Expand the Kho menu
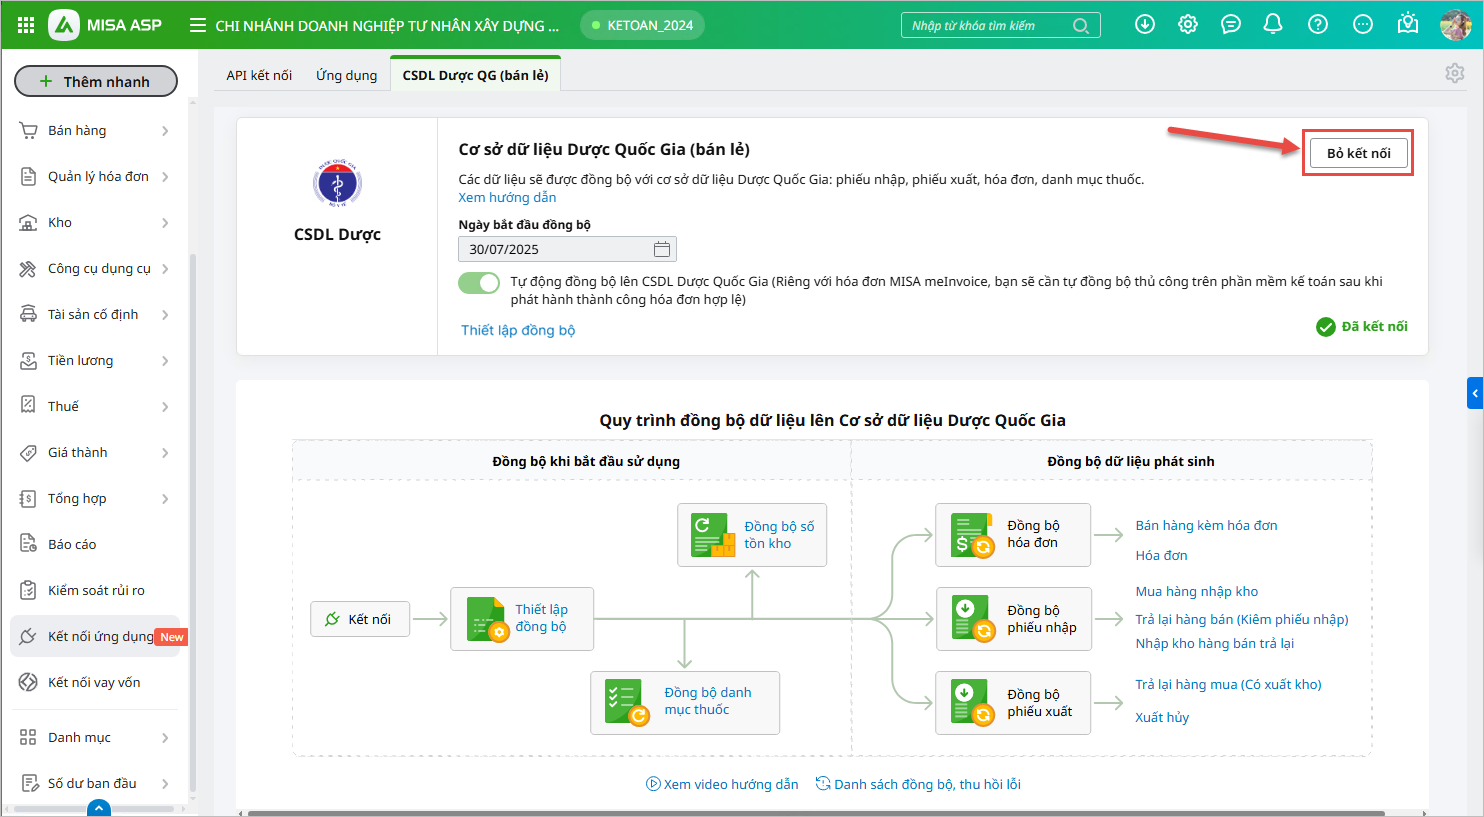Screen dimensions: 1484x817 [x=95, y=223]
